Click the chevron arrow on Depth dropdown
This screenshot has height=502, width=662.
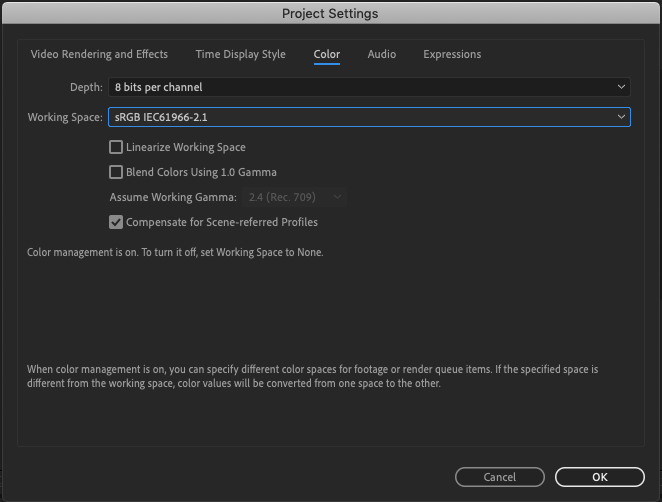point(622,88)
